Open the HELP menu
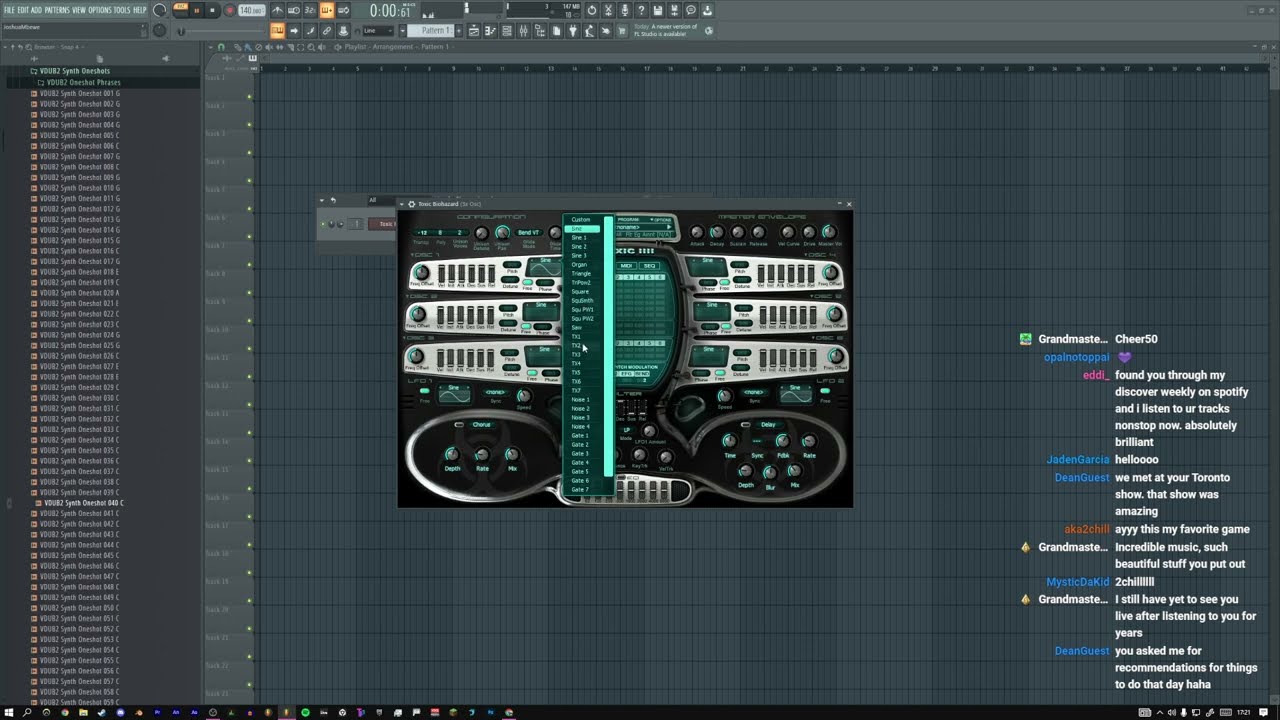The image size is (1280, 720). [140, 10]
